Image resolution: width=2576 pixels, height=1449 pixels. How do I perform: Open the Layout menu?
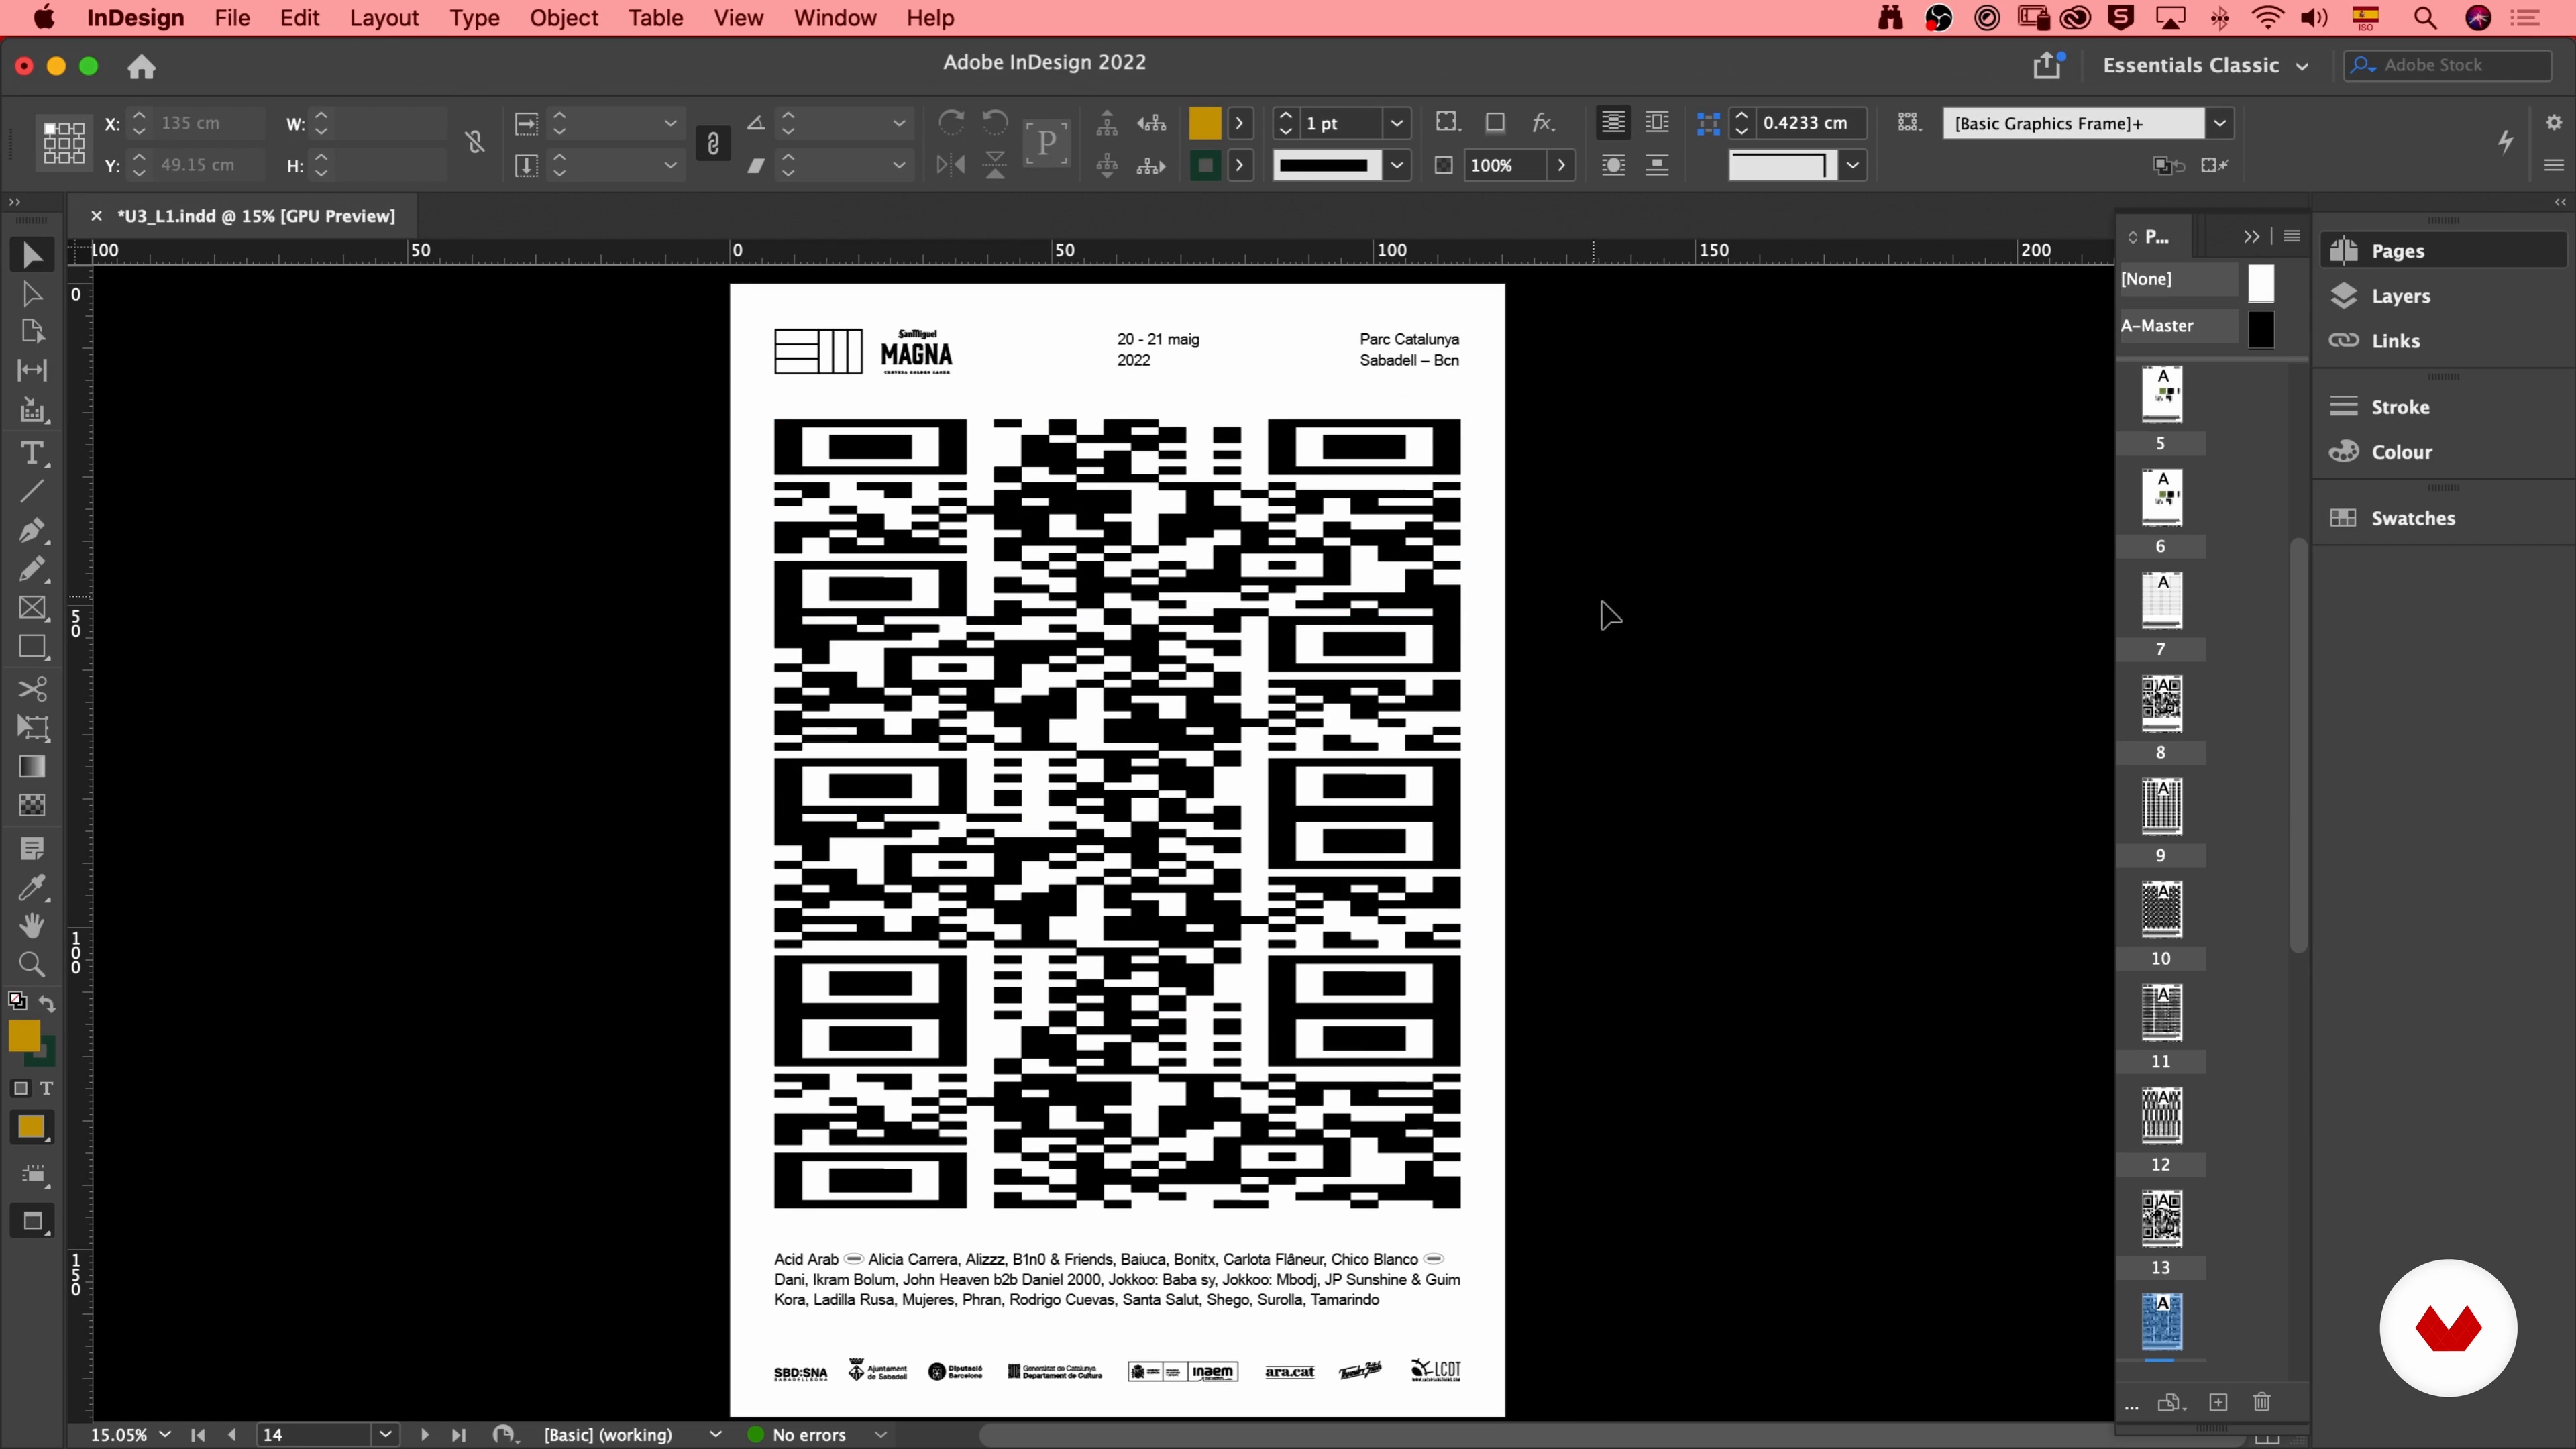(x=383, y=18)
